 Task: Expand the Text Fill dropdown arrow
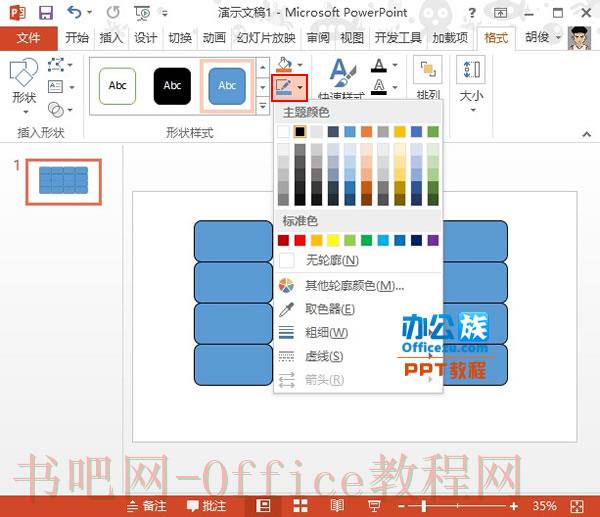[395, 65]
